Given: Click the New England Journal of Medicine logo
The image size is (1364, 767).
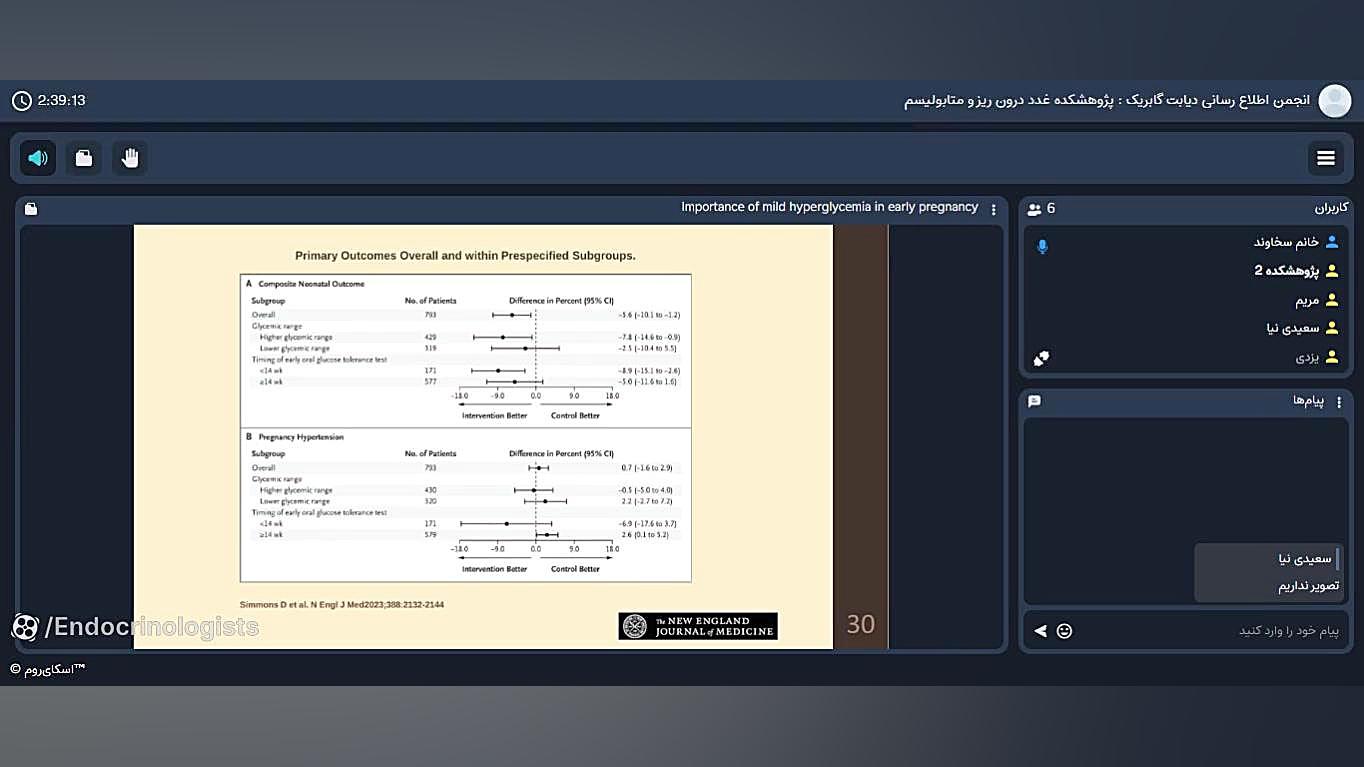Looking at the screenshot, I should [x=698, y=626].
